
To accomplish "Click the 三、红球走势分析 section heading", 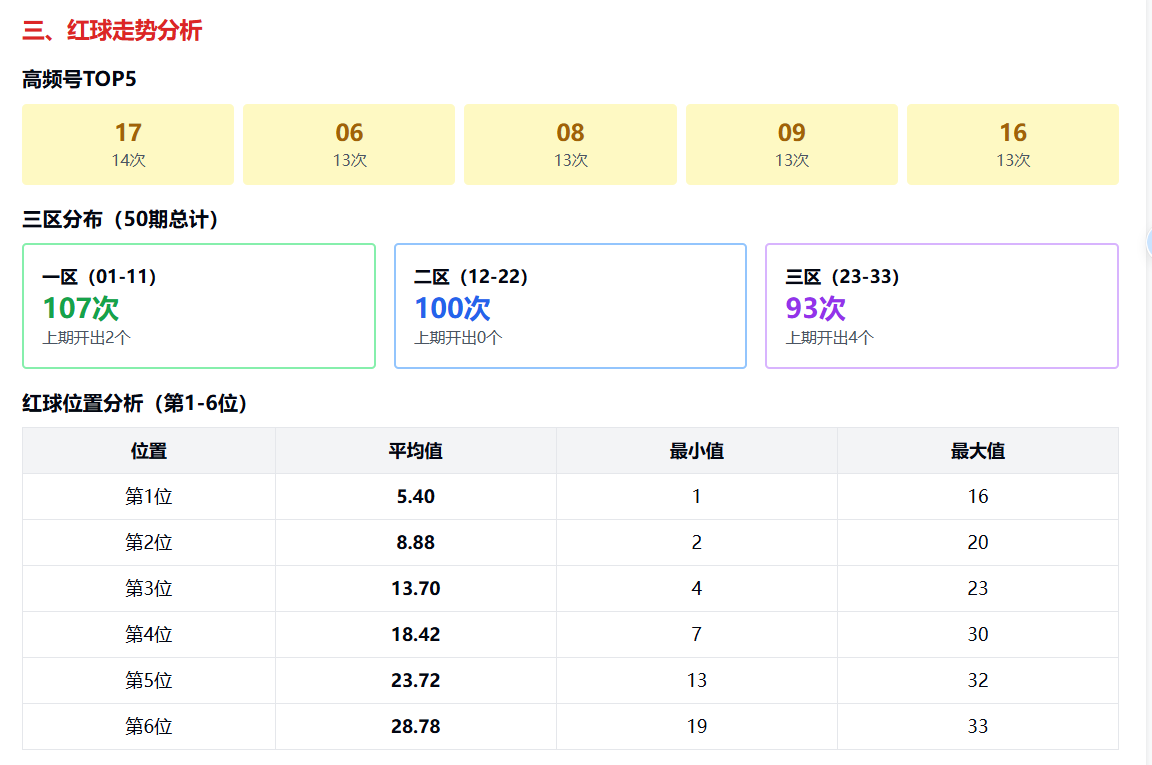I will click(112, 31).
